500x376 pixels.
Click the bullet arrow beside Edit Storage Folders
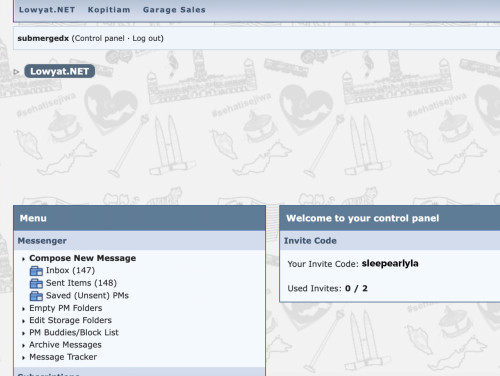pos(23,321)
